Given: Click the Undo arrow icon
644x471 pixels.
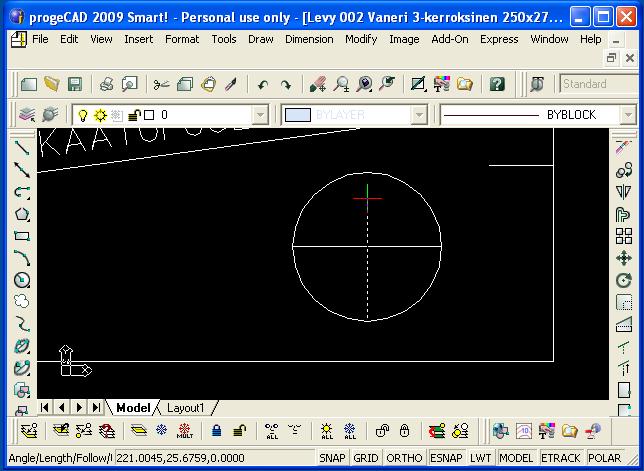Looking at the screenshot, I should pos(263,85).
